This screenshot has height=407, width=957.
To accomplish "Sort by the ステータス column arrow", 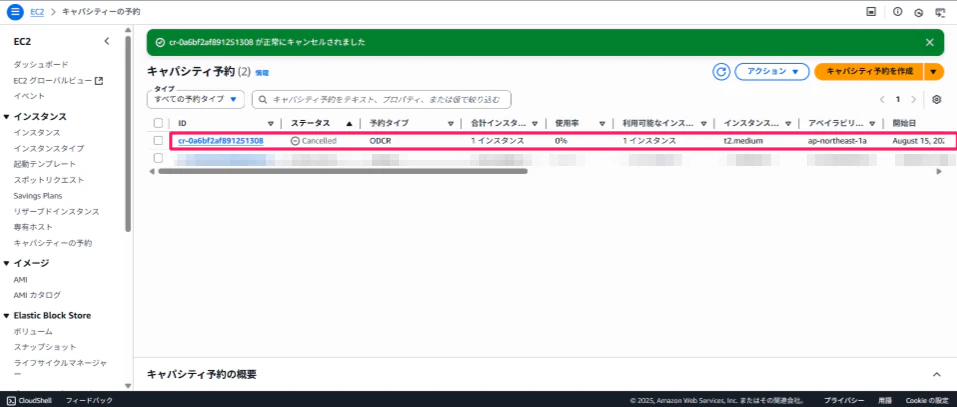I will 349,123.
